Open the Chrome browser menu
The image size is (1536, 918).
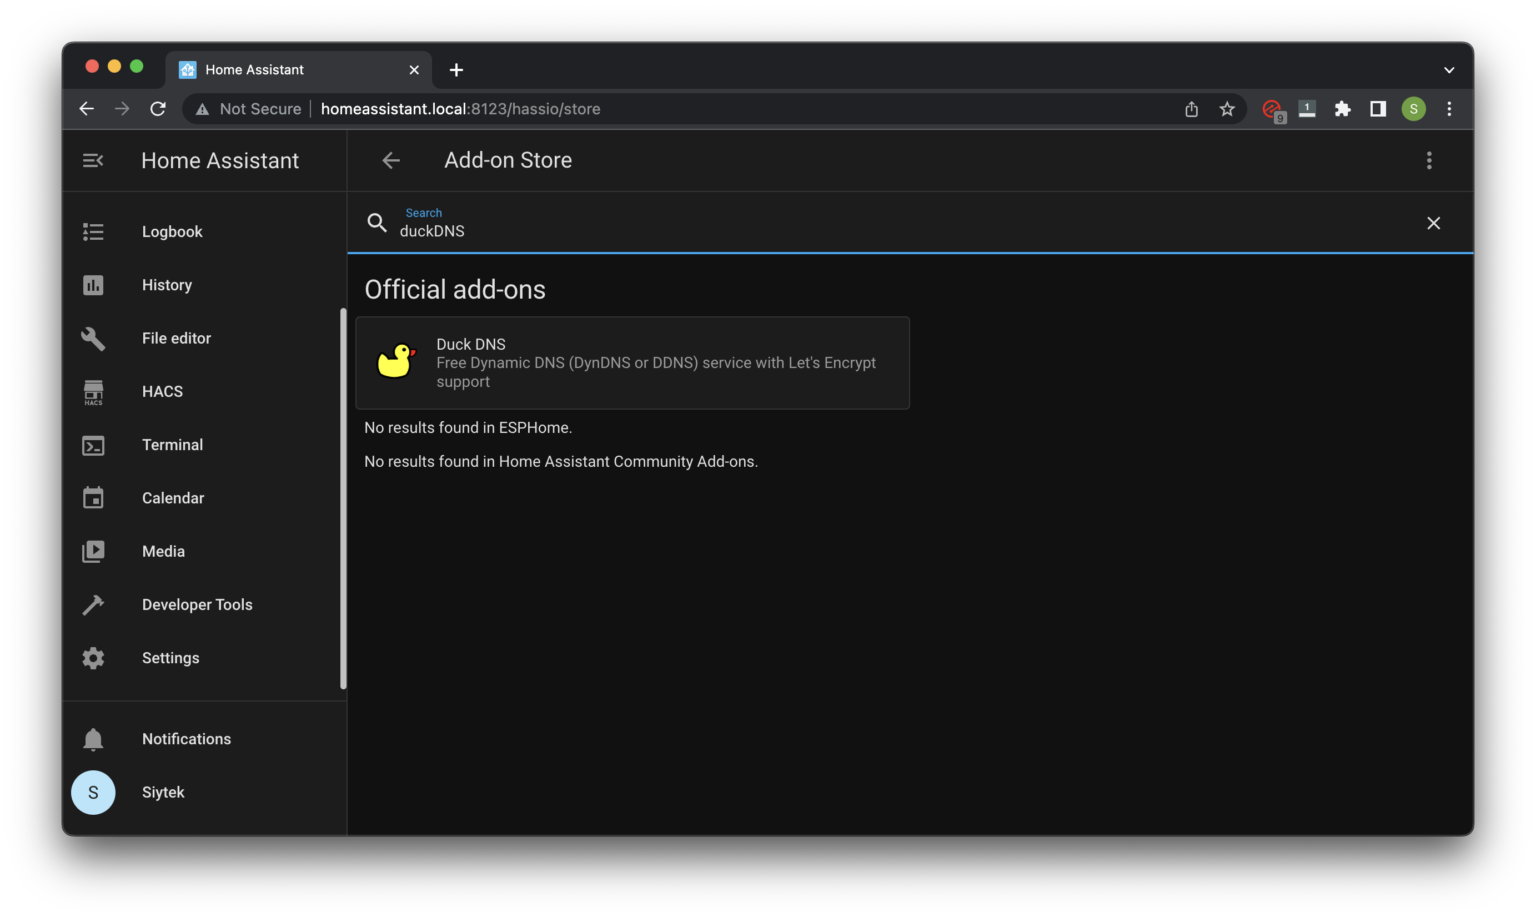tap(1449, 109)
